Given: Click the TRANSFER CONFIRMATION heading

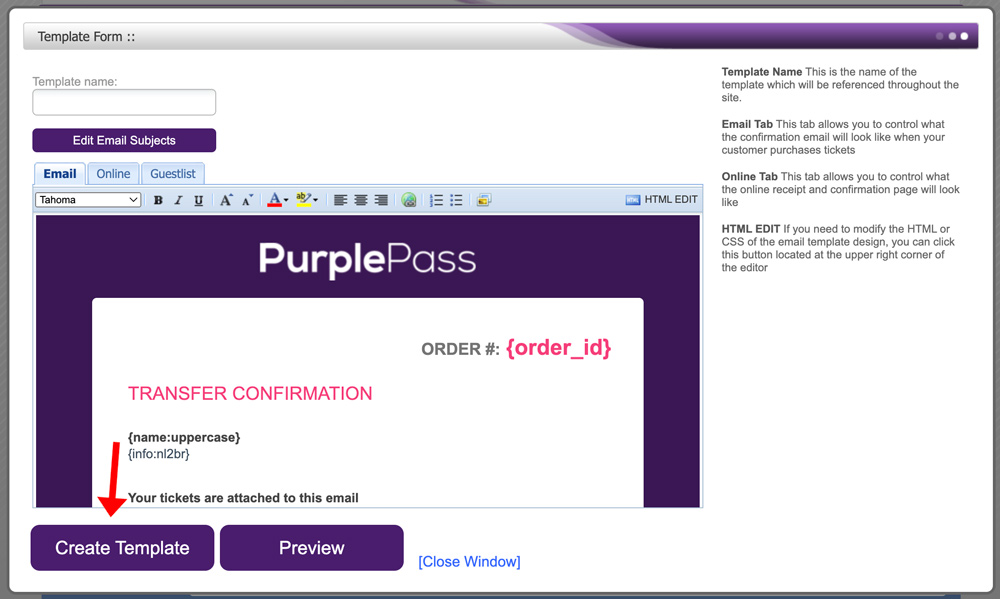Looking at the screenshot, I should 250,394.
